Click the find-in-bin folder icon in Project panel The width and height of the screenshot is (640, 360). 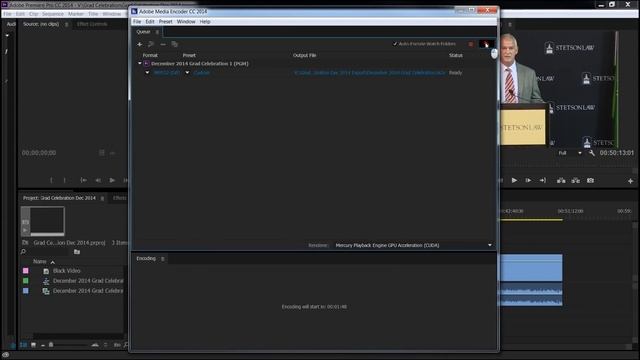click(x=77, y=252)
